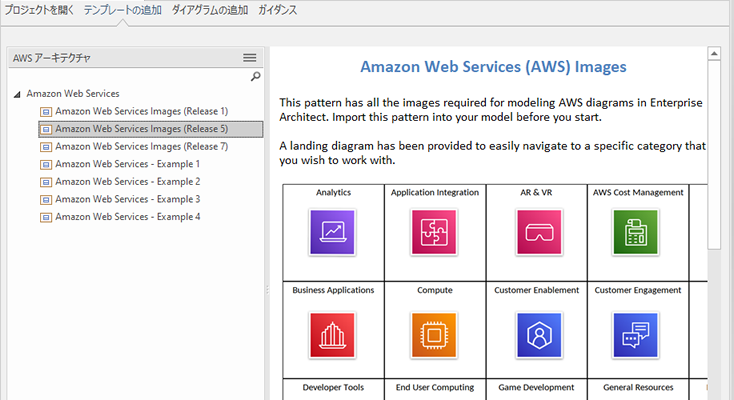The height and width of the screenshot is (400, 734).
Task: Collapse the Amazon Web Services tree node
Action: click(17, 95)
